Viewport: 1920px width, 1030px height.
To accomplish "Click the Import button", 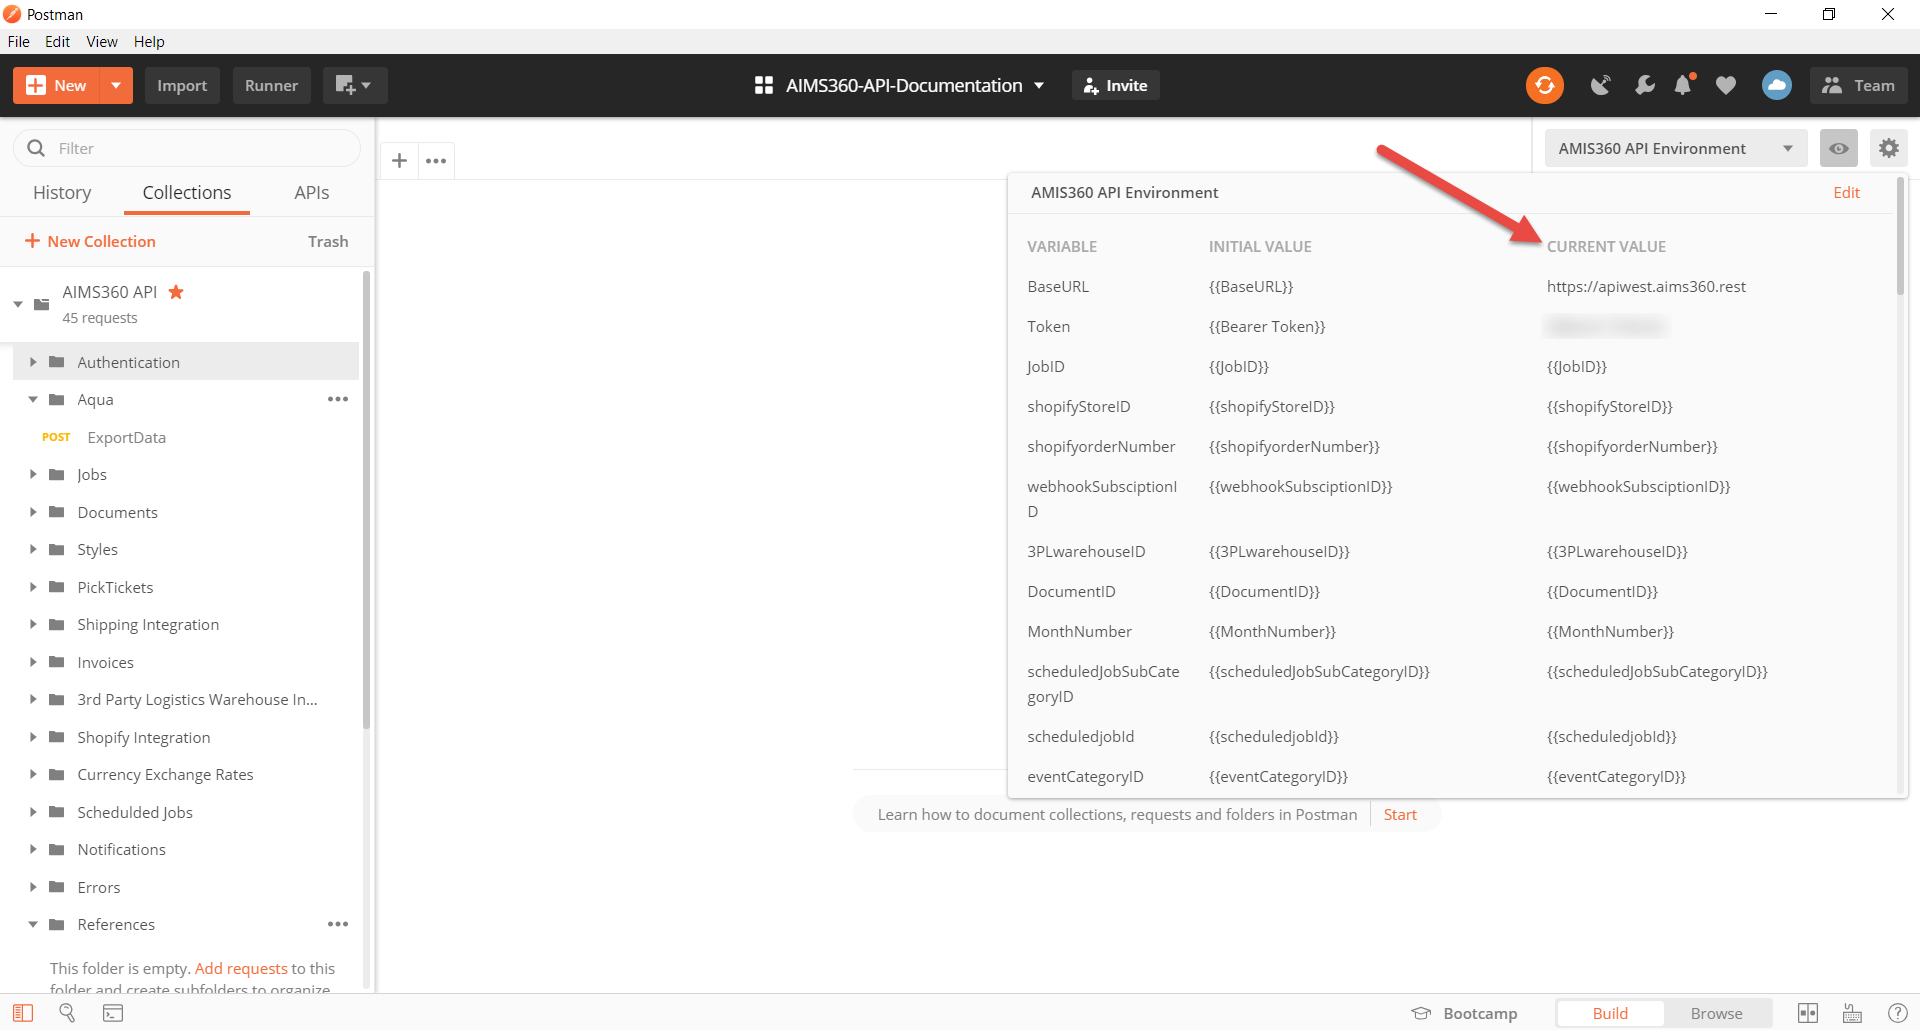I will coord(182,85).
